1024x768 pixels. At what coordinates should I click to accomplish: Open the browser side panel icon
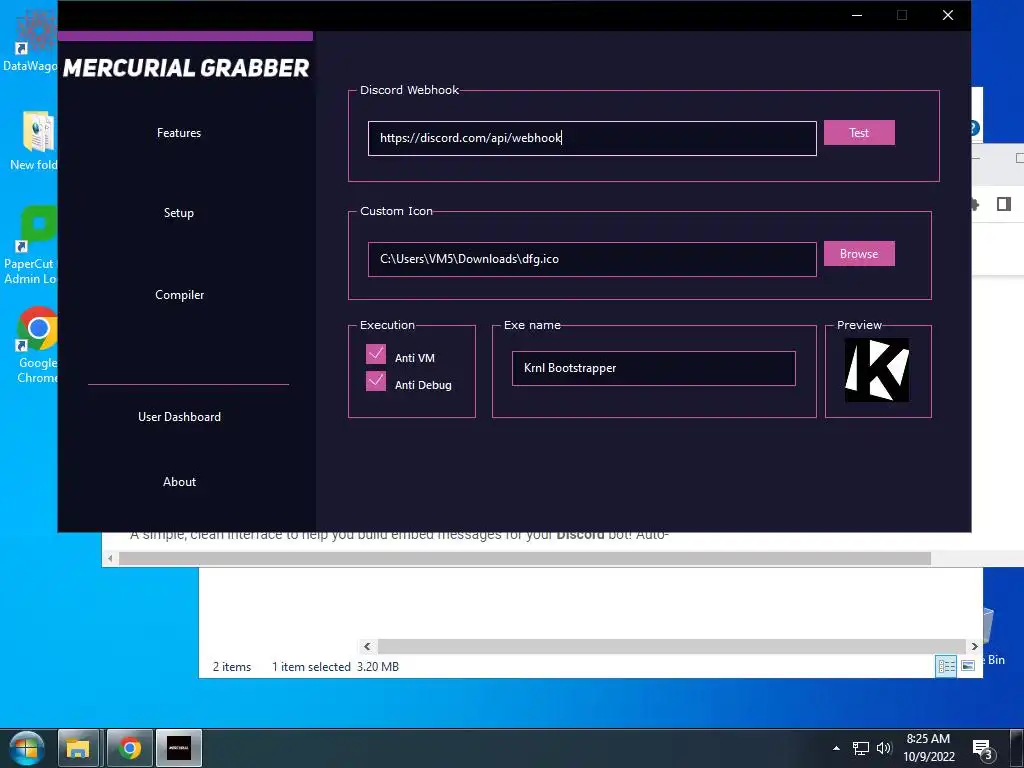(x=1004, y=204)
